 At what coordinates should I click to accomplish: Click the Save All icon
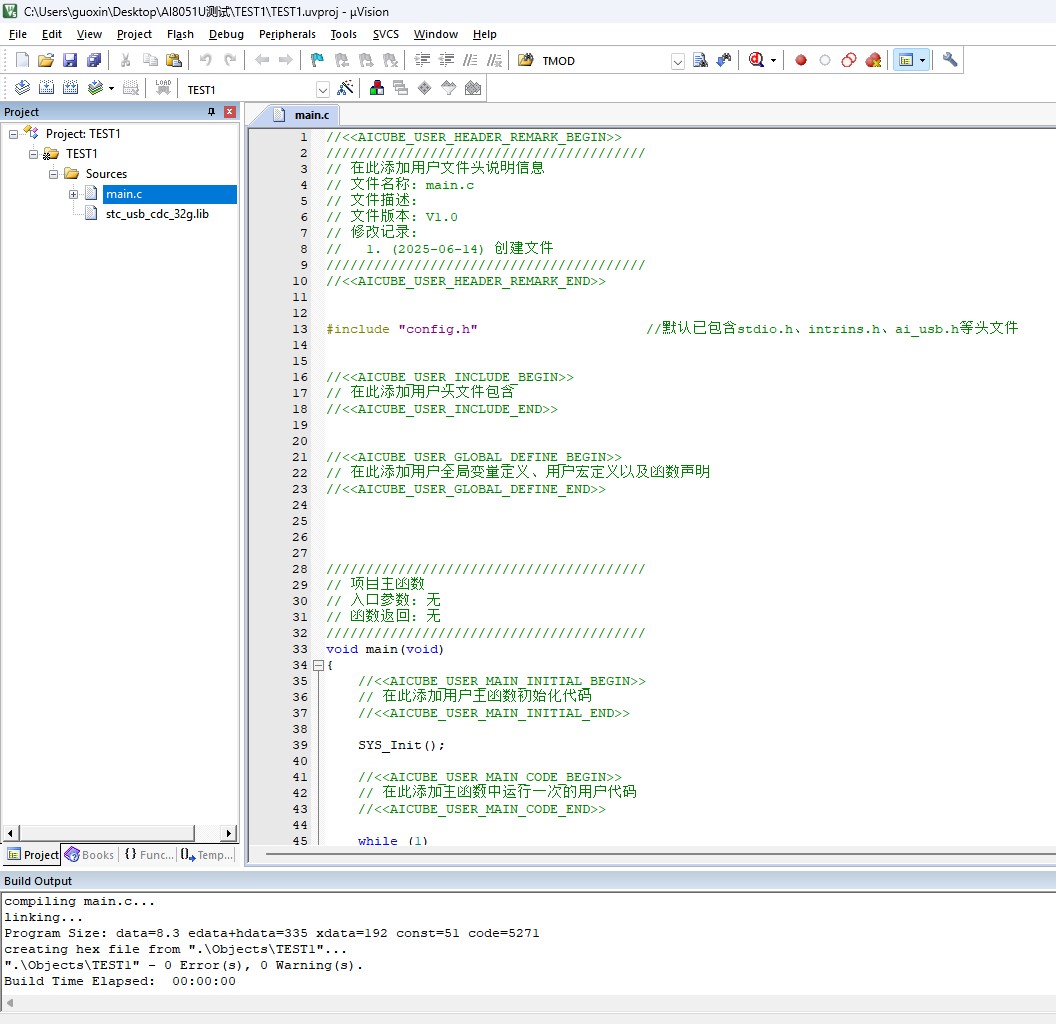pyautogui.click(x=94, y=61)
